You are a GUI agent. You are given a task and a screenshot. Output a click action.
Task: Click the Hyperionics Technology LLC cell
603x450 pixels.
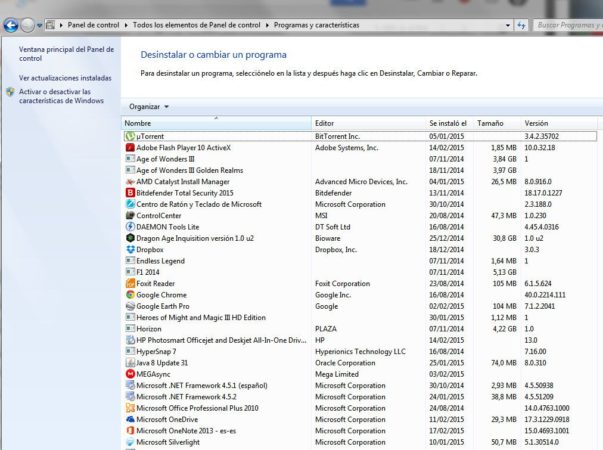360,352
